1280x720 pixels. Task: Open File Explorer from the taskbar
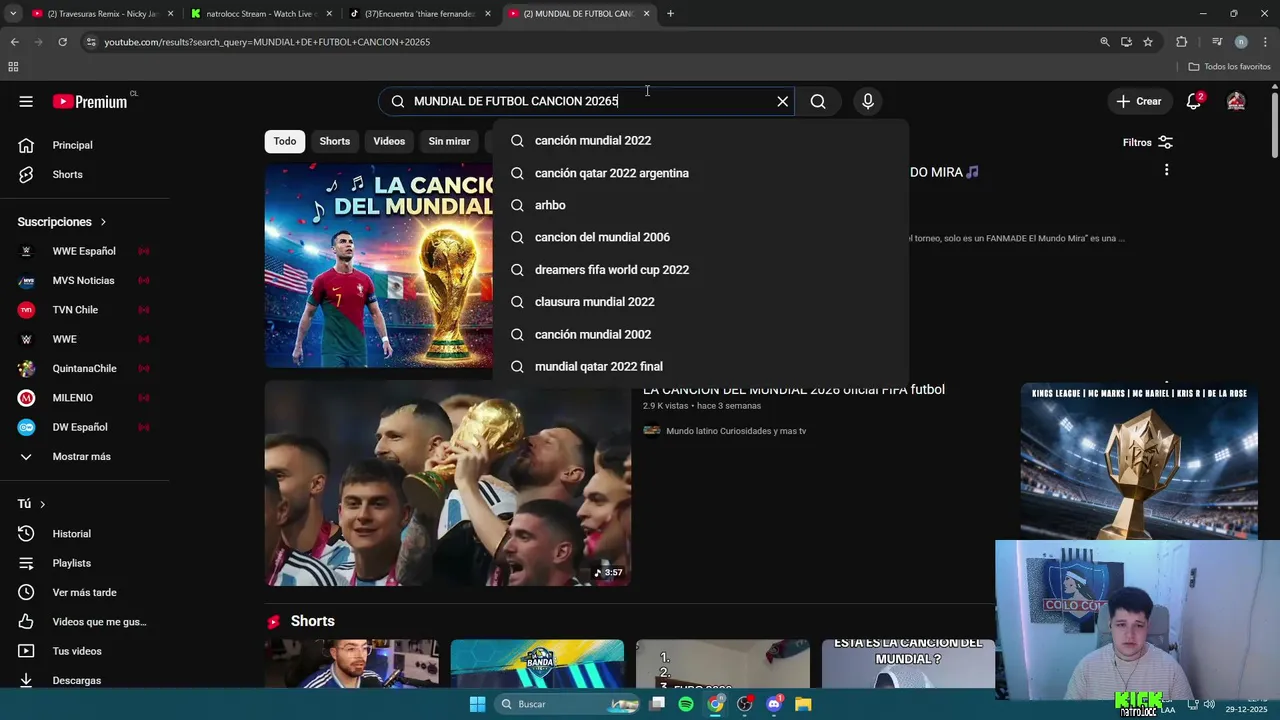[803, 704]
